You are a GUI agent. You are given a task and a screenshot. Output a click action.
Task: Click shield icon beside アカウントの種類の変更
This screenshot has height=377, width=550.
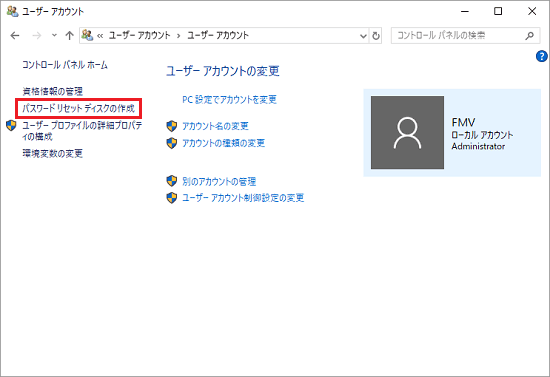[x=172, y=143]
